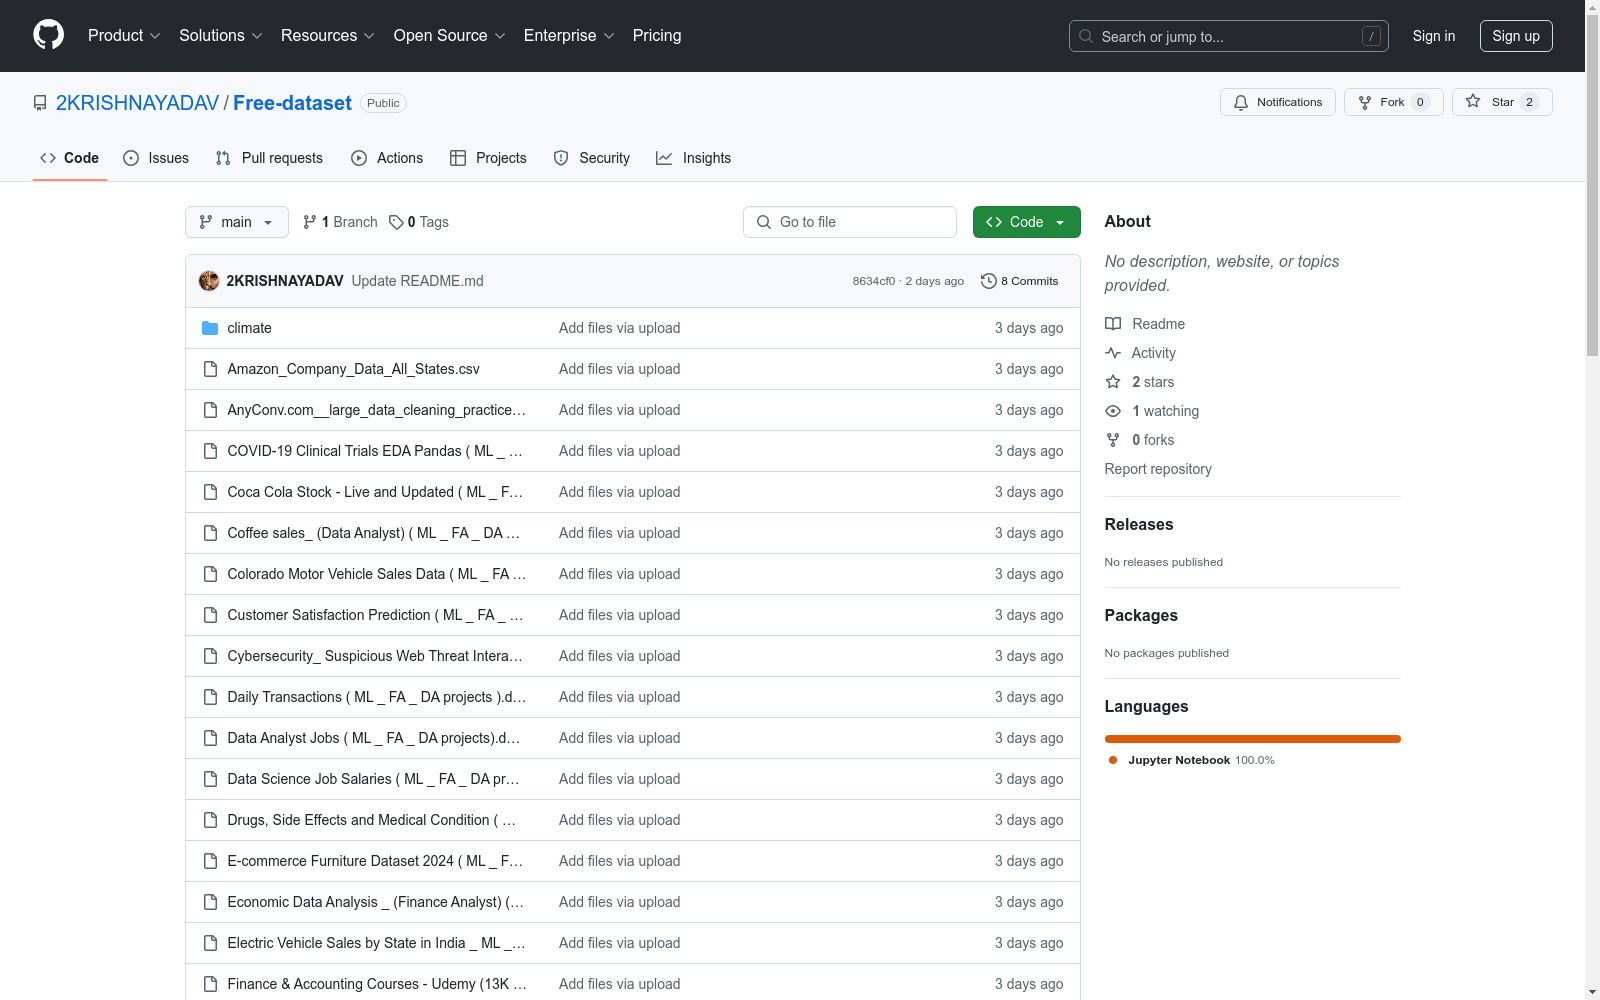Image resolution: width=1600 pixels, height=1000 pixels.
Task: Expand the Resources menu
Action: pyautogui.click(x=328, y=35)
